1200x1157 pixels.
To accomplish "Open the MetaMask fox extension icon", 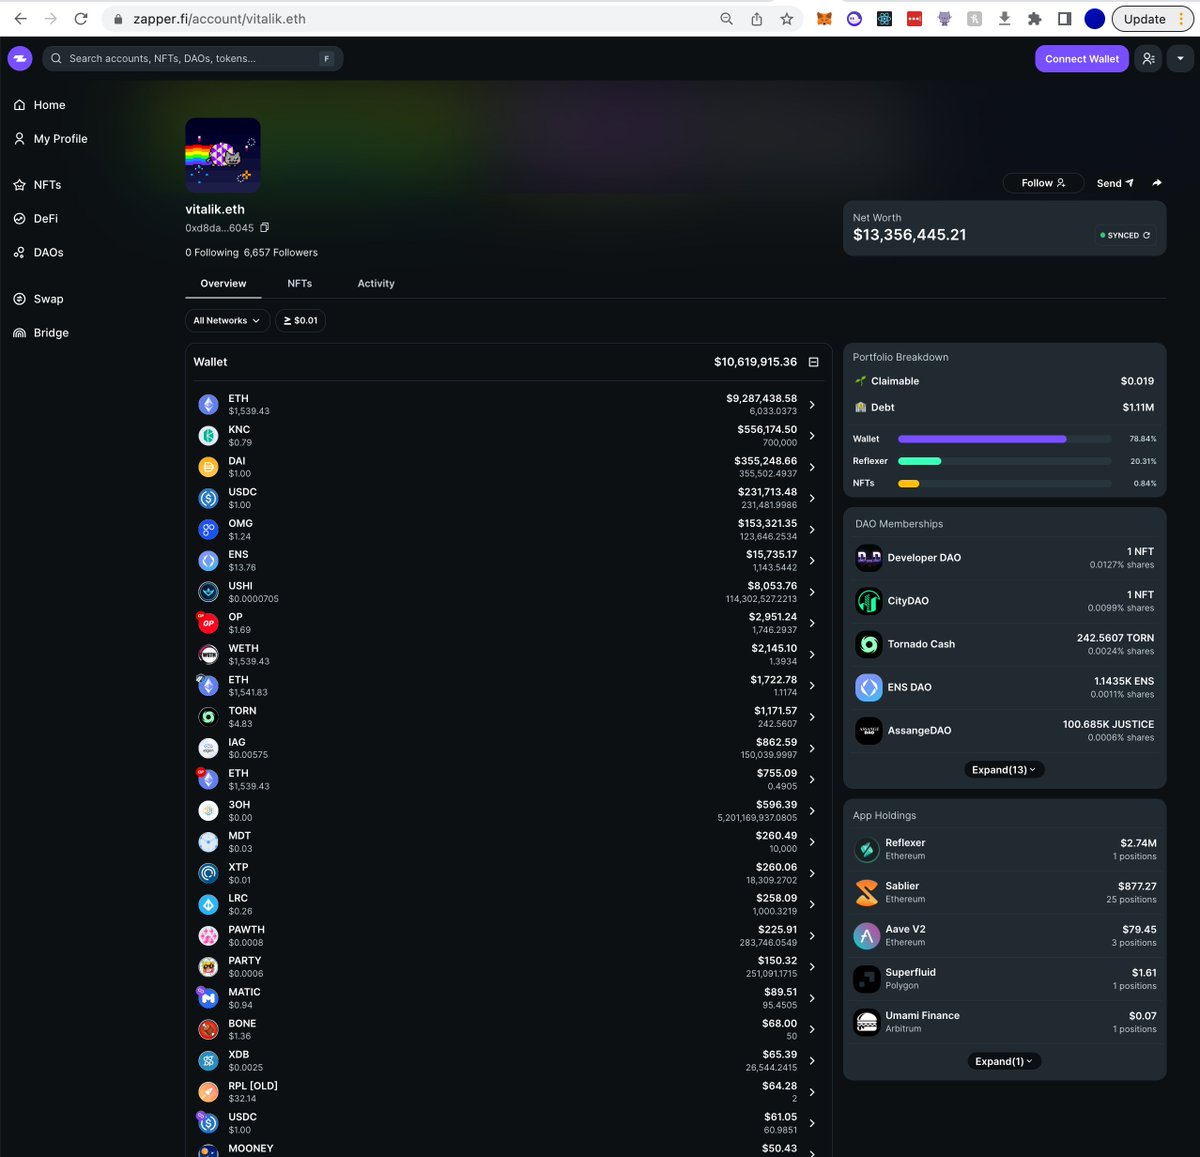I will pyautogui.click(x=824, y=18).
